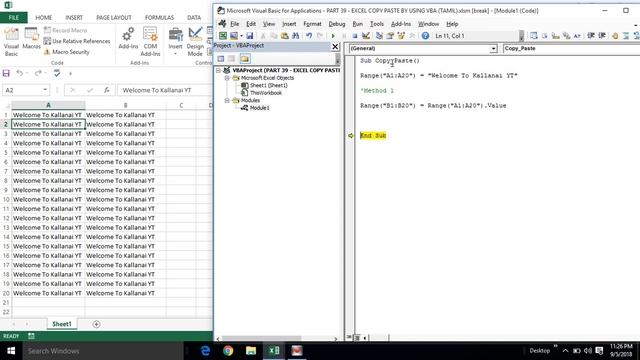This screenshot has height=360, width=640.
Task: Click View Code icon in Project pane
Action: coord(221,59)
